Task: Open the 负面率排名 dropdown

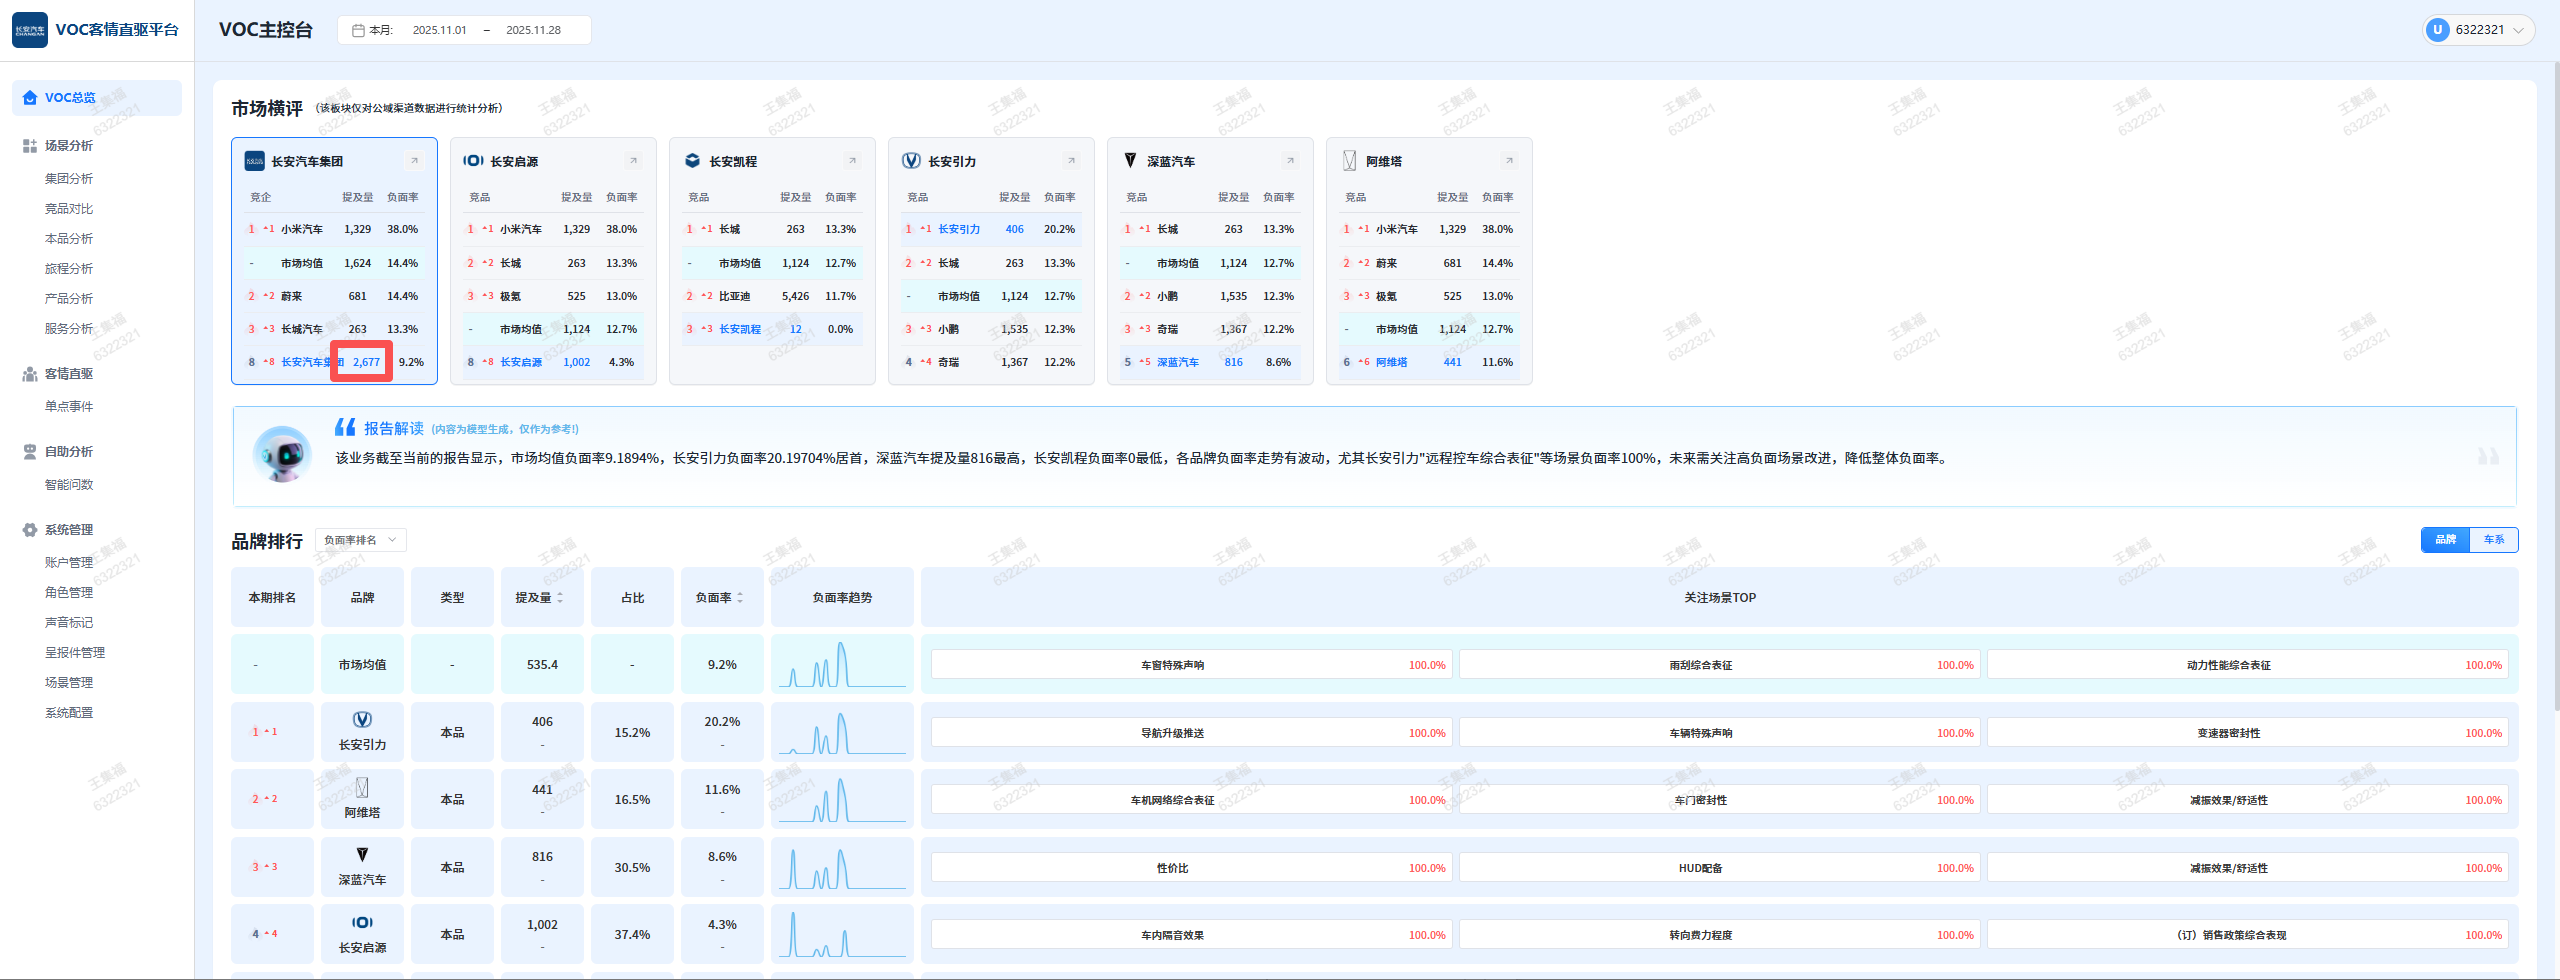Action: pyautogui.click(x=361, y=540)
